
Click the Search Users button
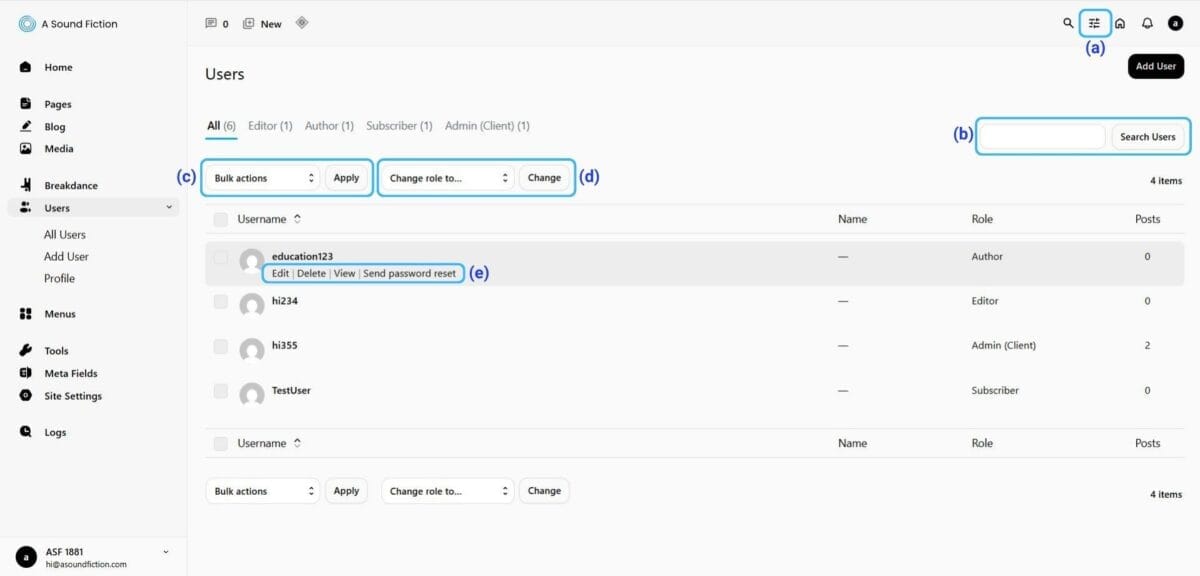tap(1147, 137)
